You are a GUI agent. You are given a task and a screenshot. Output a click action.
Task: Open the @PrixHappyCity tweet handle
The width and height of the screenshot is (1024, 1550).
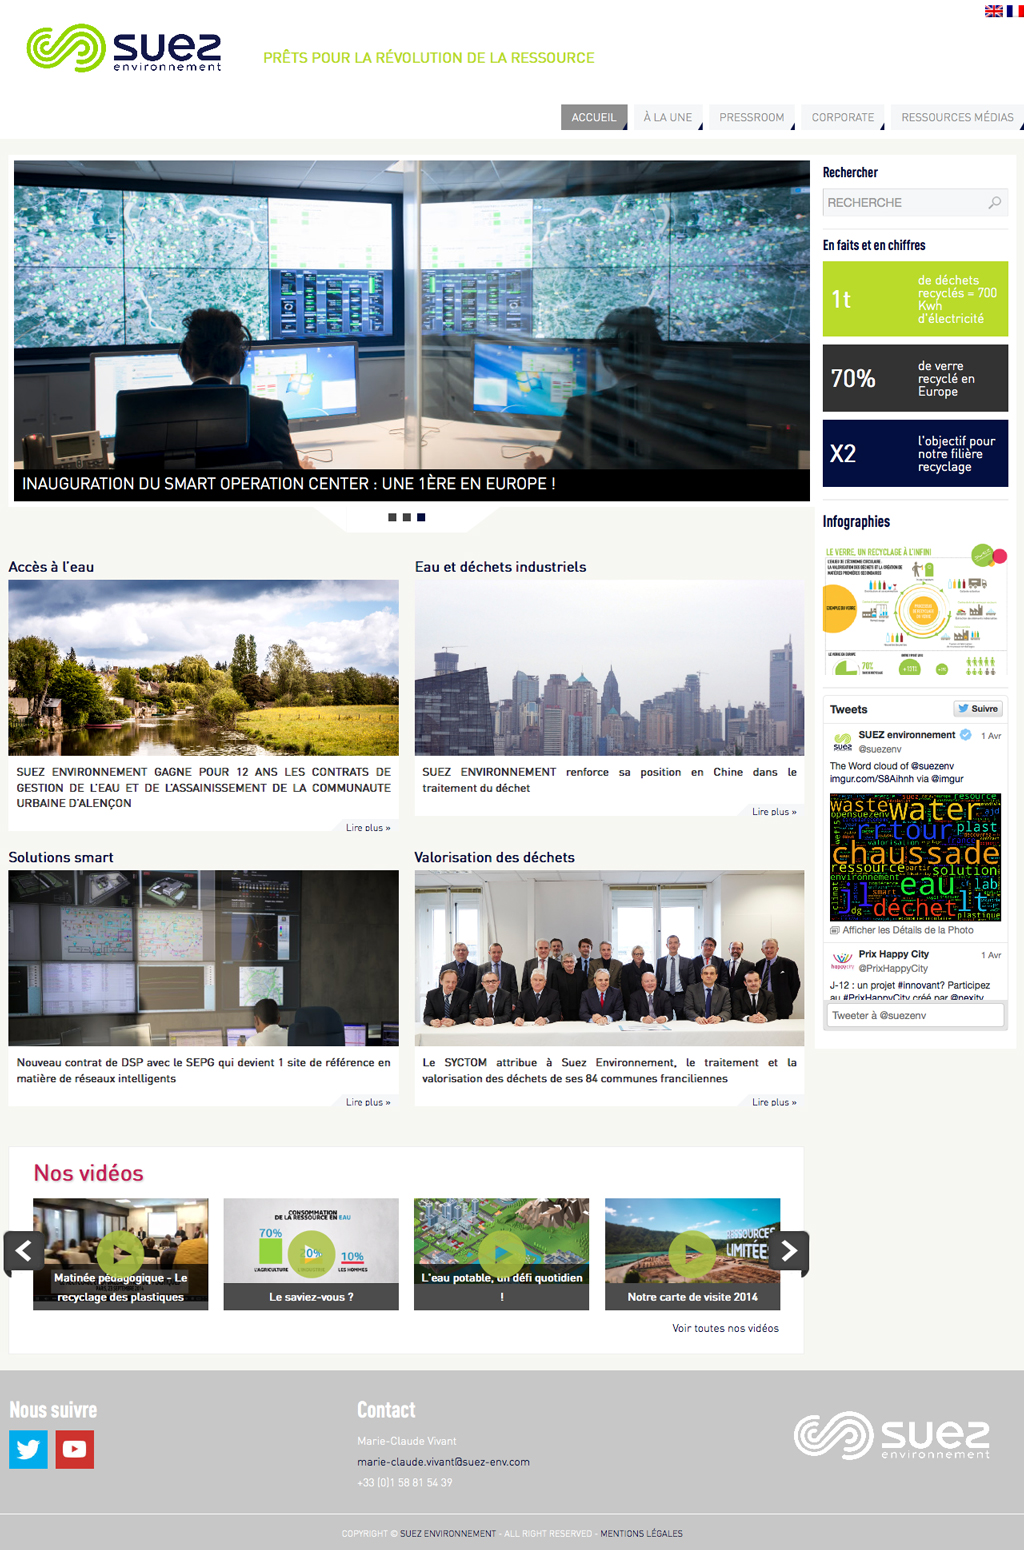coord(893,969)
